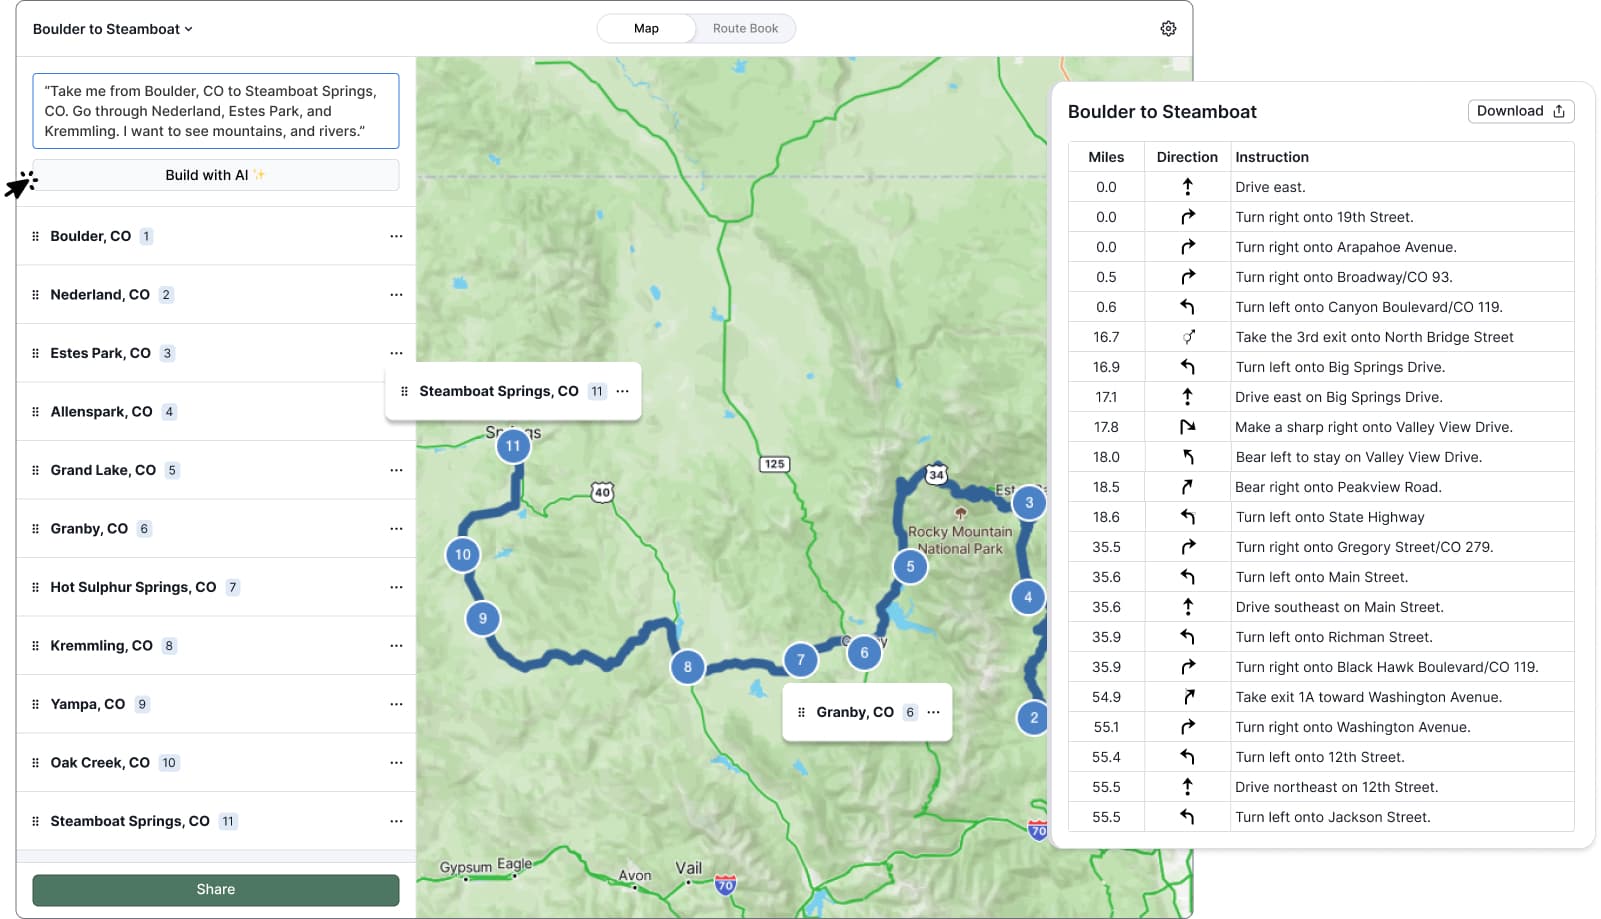Click the route description text box
The image size is (1601, 919).
[215, 111]
